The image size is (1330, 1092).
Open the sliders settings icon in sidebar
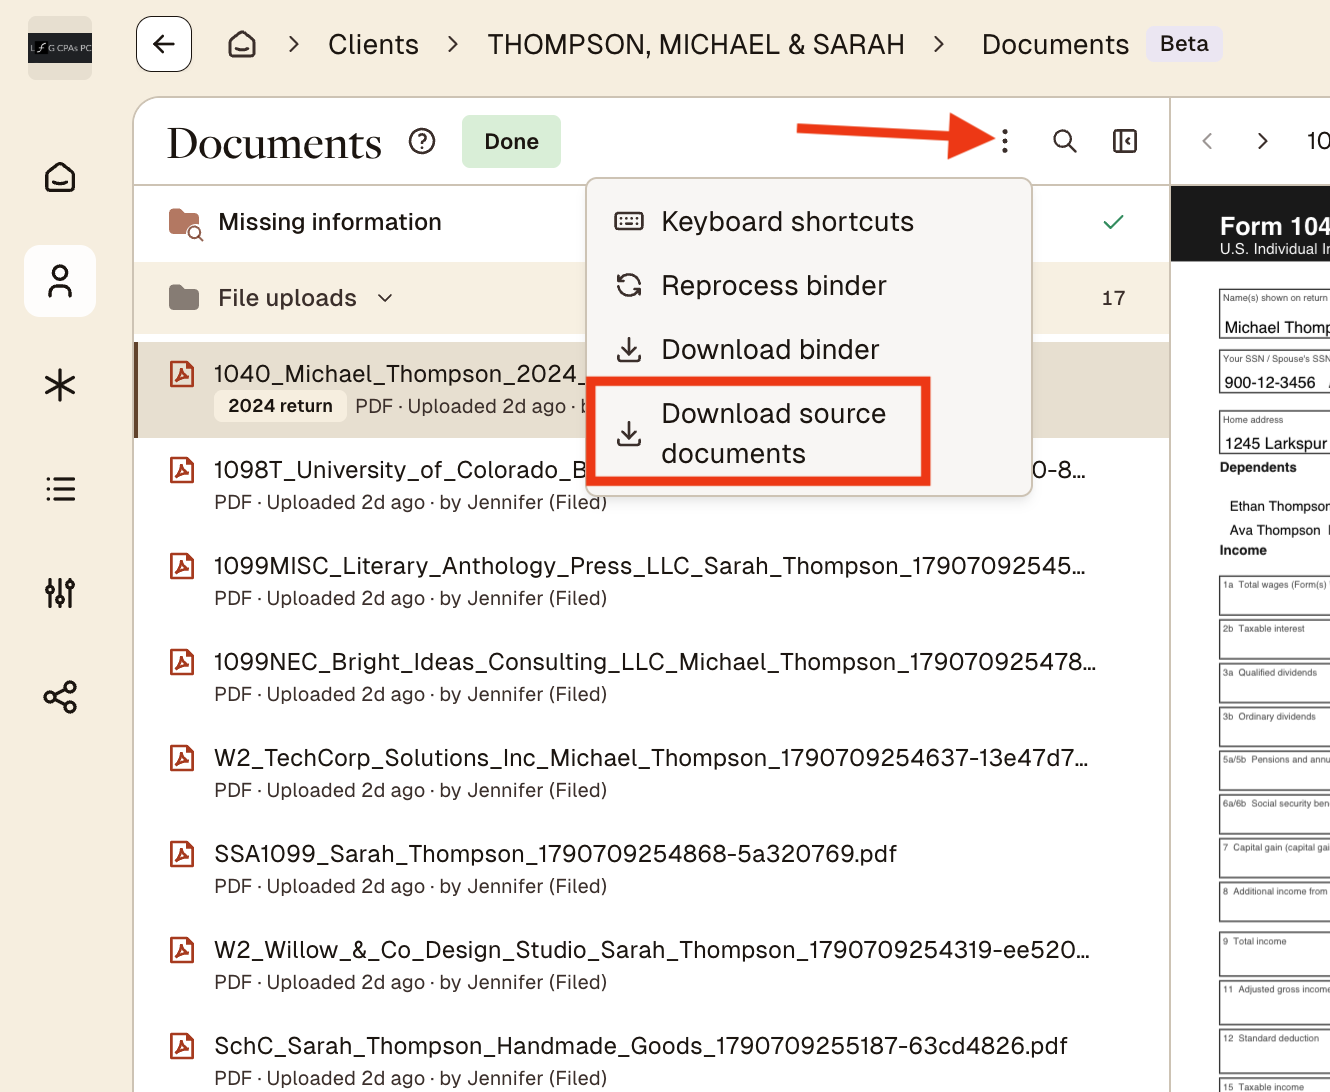click(60, 593)
